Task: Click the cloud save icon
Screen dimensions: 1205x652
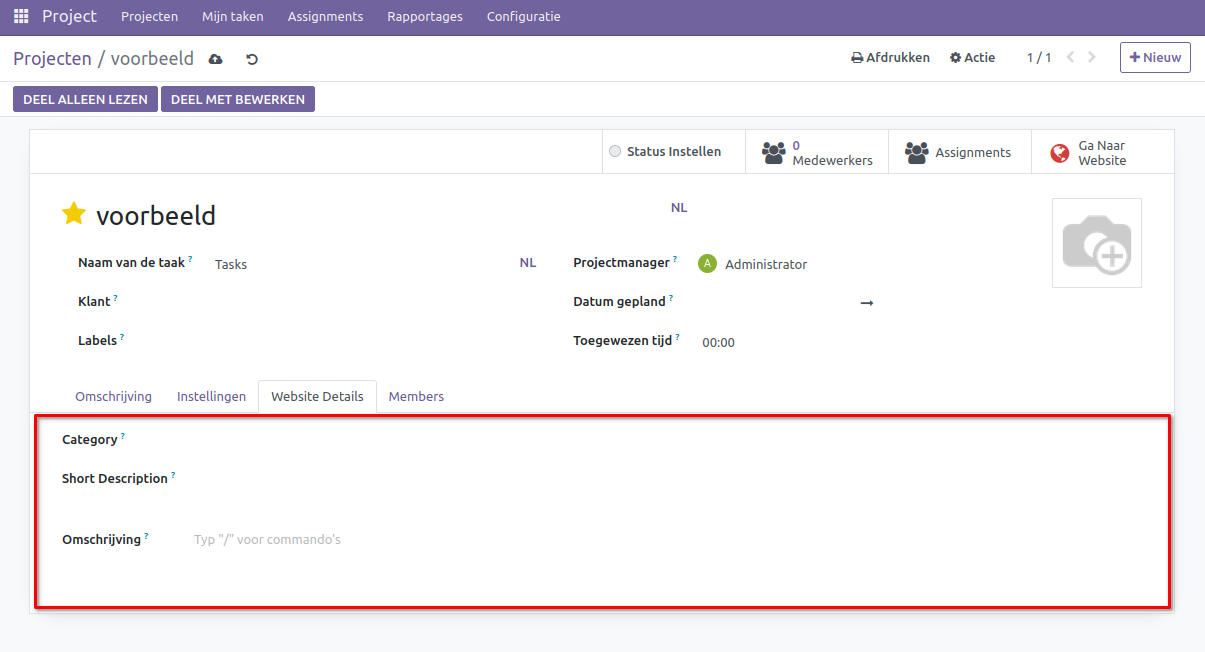Action: (215, 59)
